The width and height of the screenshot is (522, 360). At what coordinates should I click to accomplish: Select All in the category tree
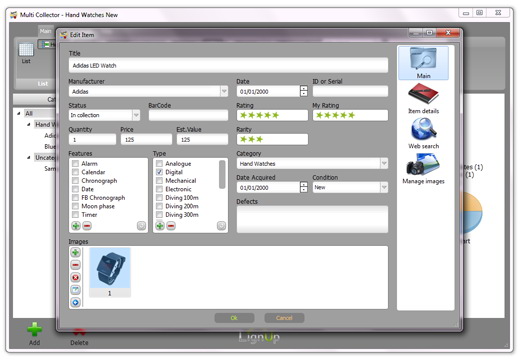pyautogui.click(x=29, y=113)
